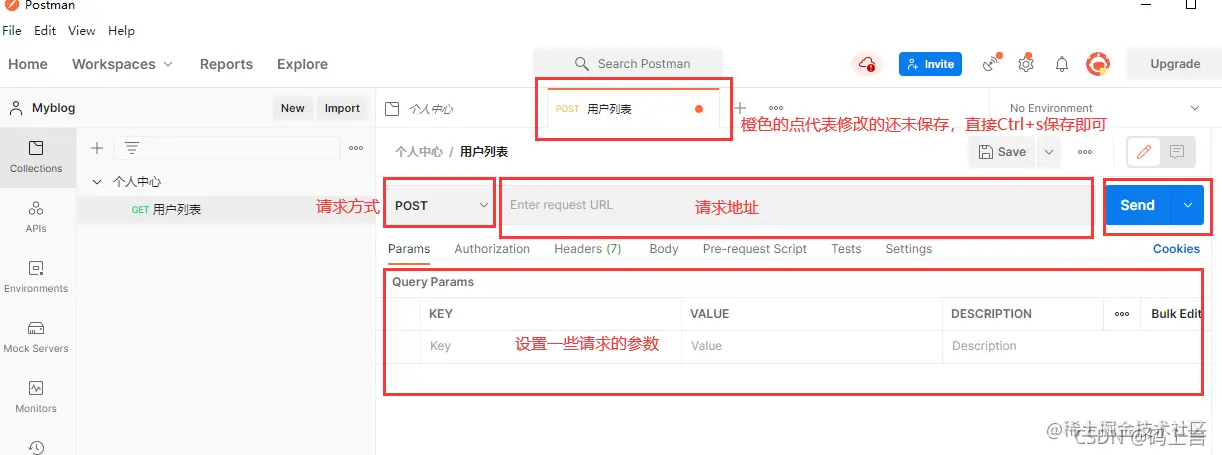The height and width of the screenshot is (455, 1222).
Task: Open the Save options arrow
Action: point(1048,152)
